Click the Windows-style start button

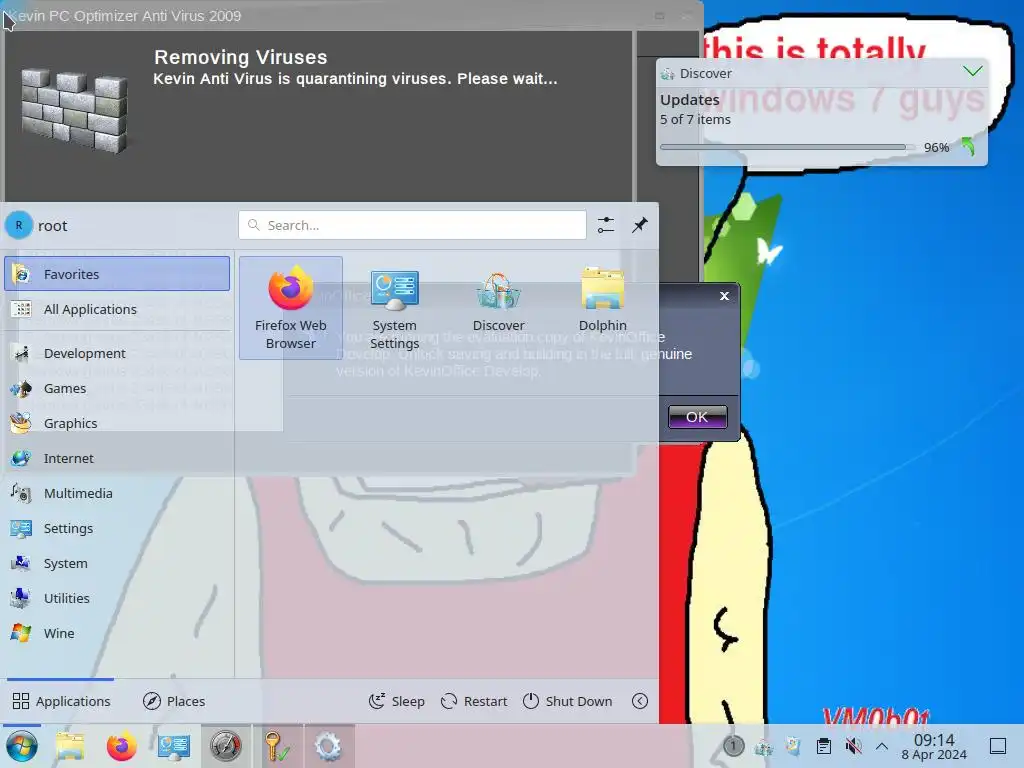(22, 746)
